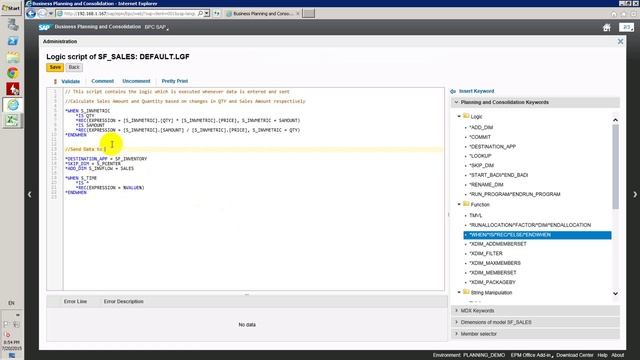
Task: Select *SKIP_DIM keyword
Action: coord(482,165)
